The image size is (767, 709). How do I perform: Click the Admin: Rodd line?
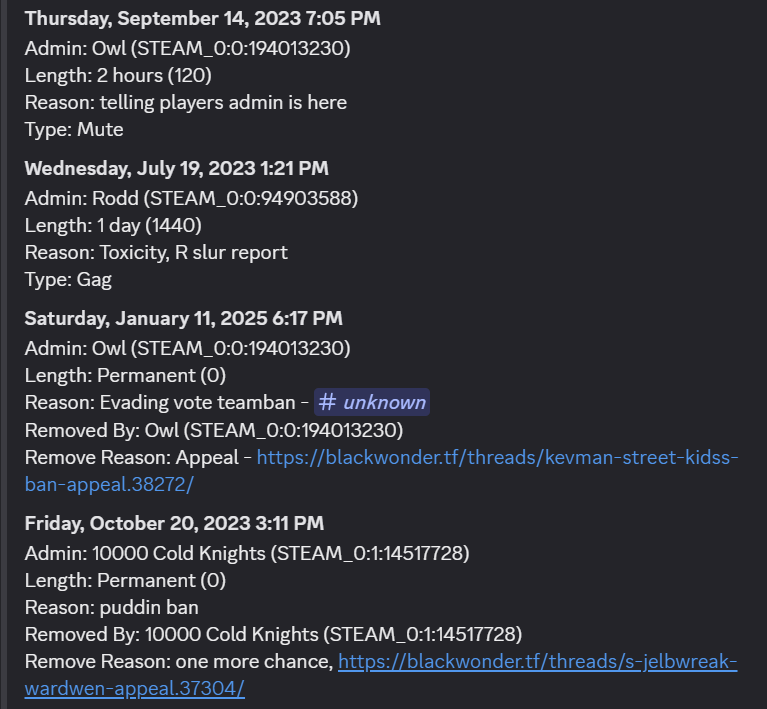(x=191, y=199)
